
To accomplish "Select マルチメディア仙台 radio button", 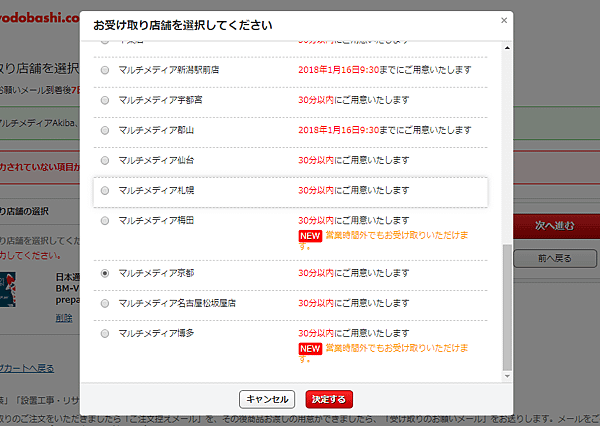I will click(x=105, y=160).
